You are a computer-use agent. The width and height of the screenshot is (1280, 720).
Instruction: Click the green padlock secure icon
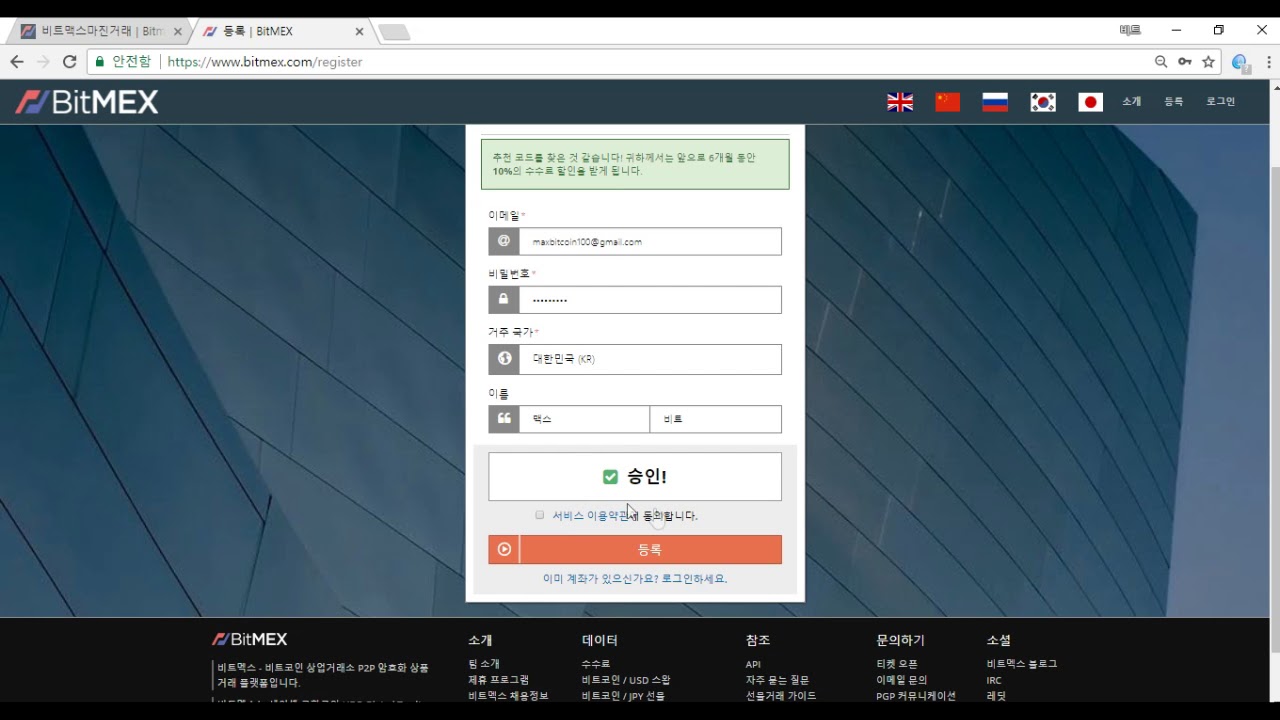tap(99, 62)
